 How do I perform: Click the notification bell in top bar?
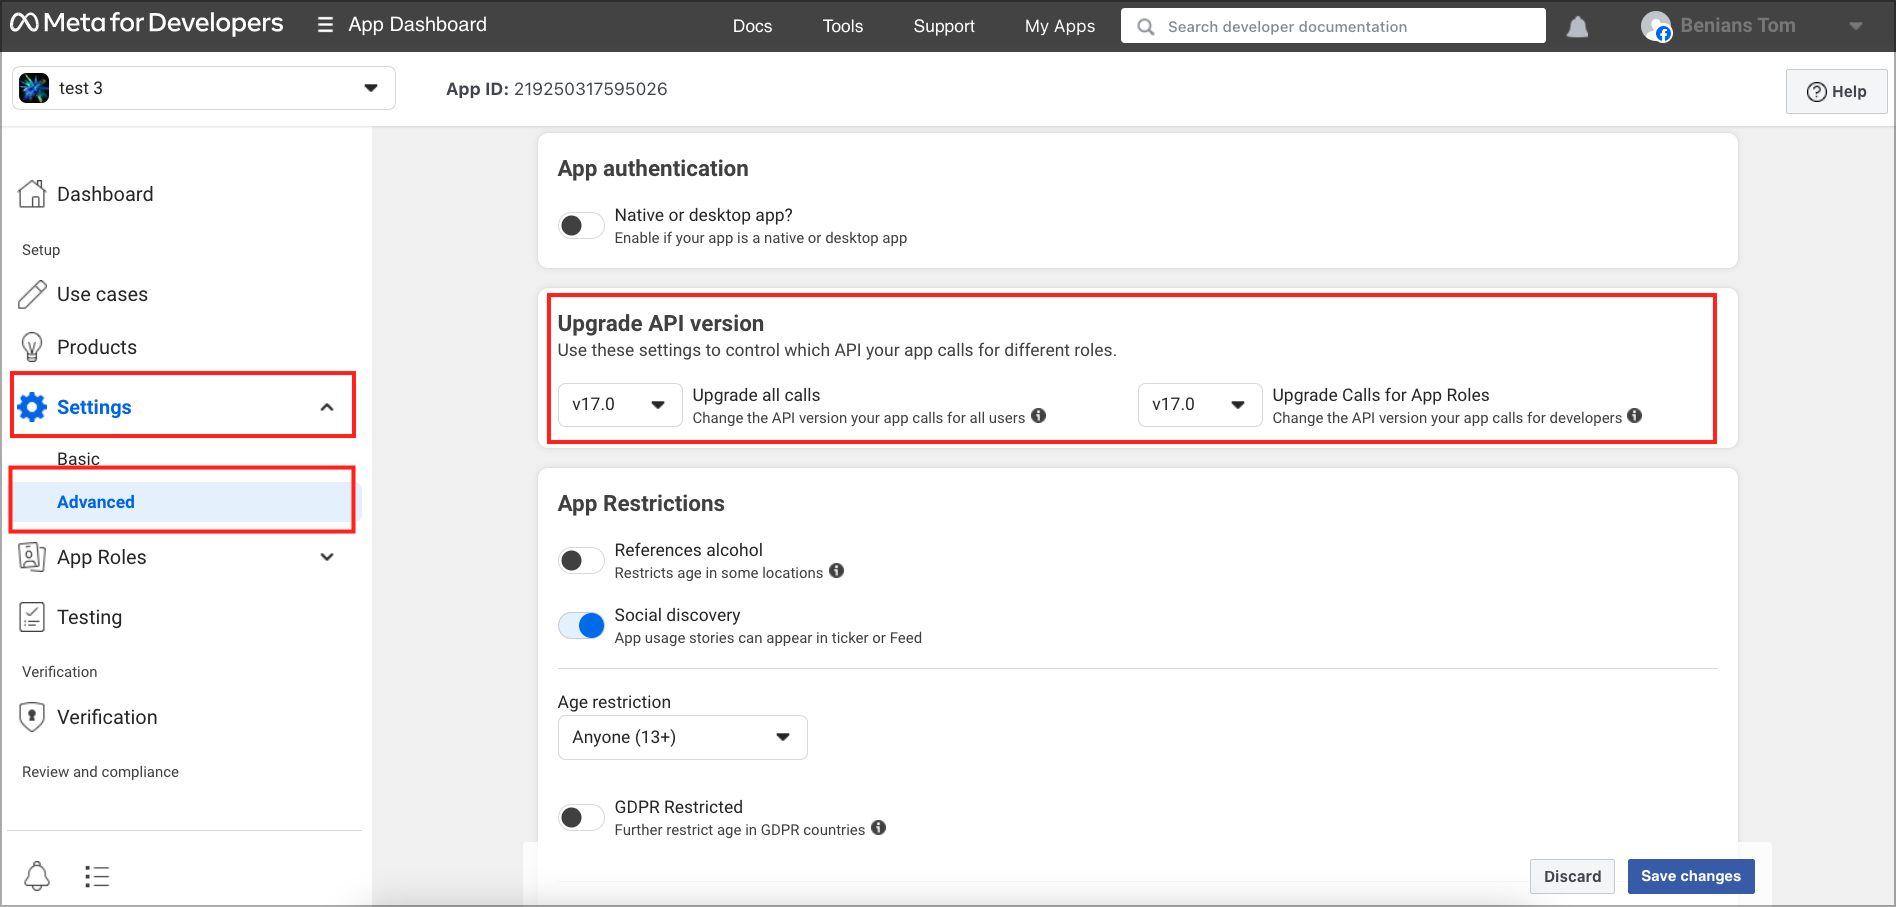pos(1577,27)
